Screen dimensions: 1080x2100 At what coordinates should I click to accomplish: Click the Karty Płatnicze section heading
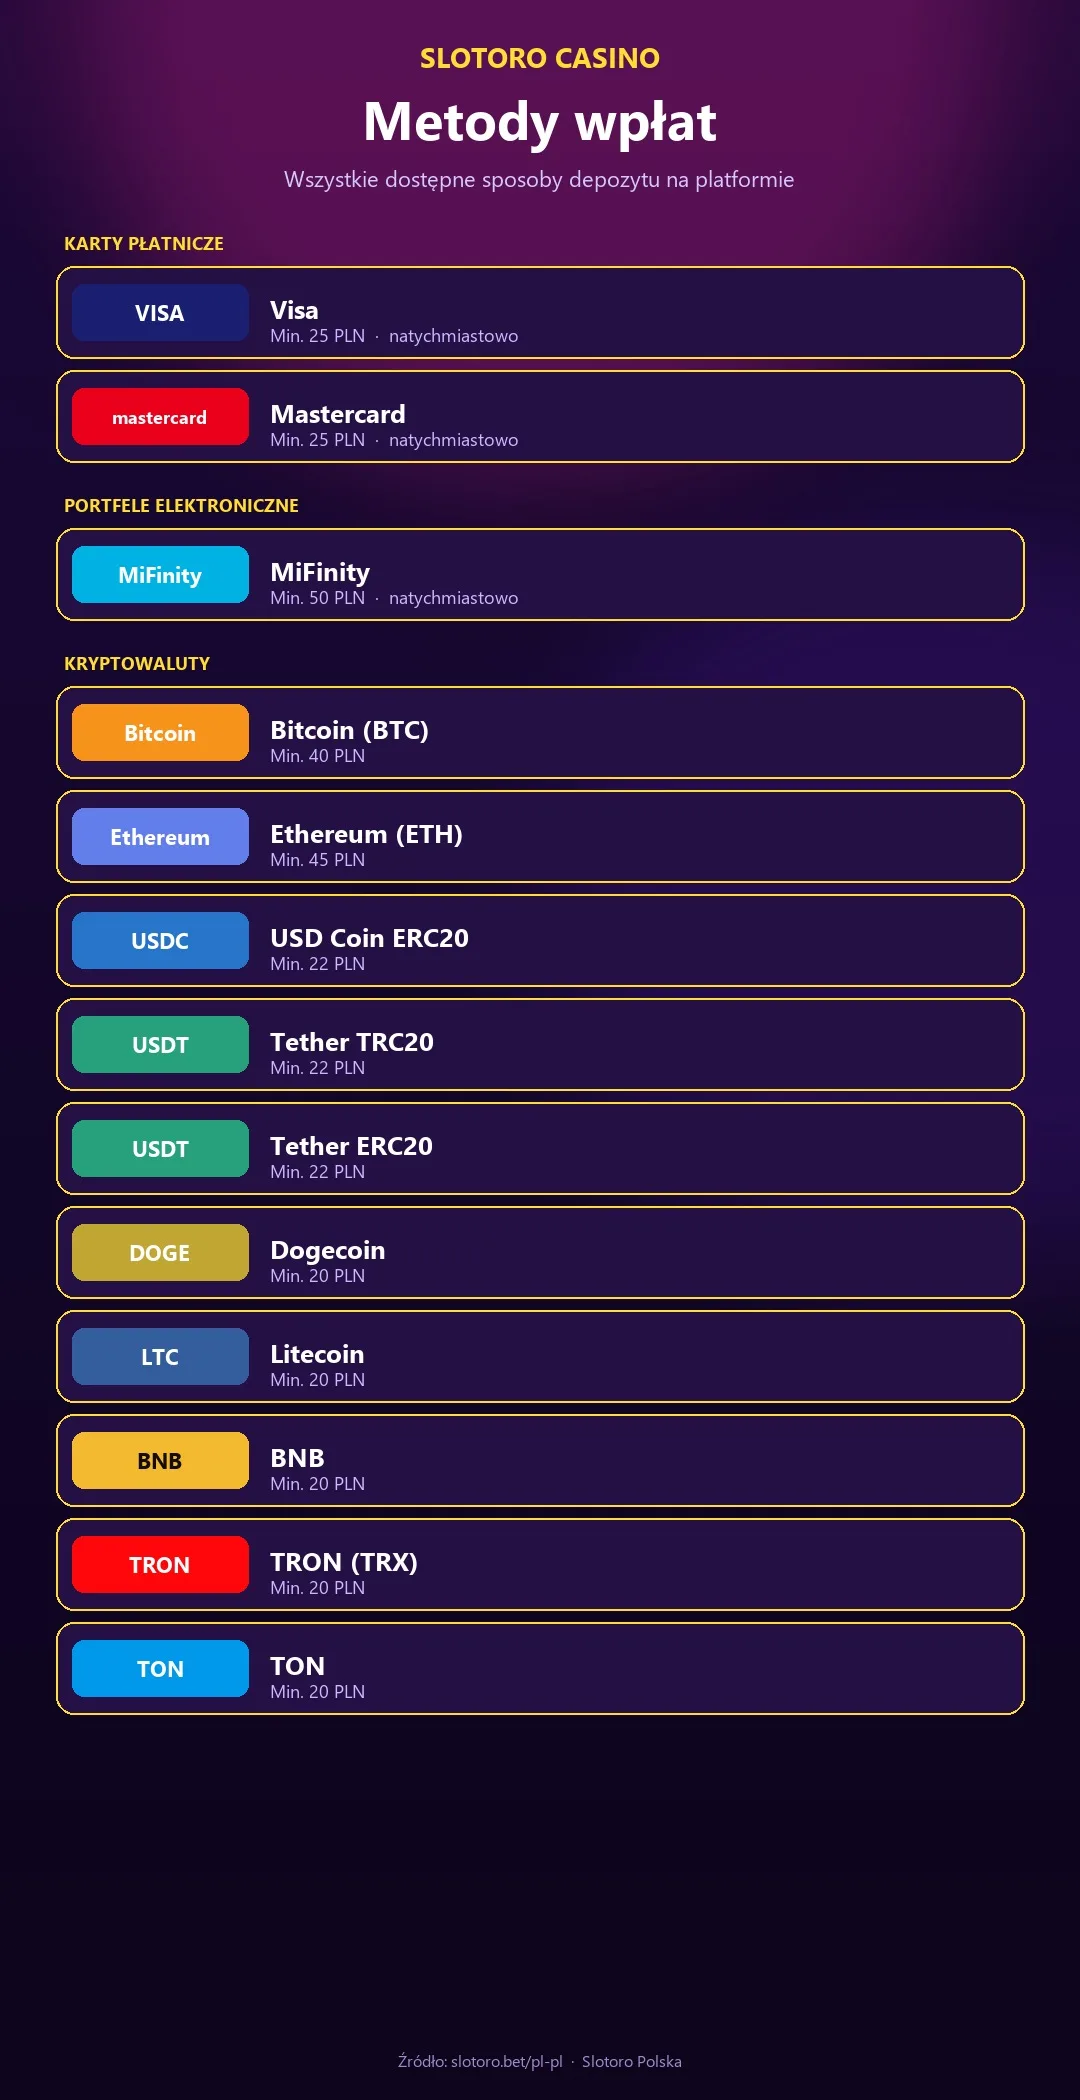[x=144, y=244]
